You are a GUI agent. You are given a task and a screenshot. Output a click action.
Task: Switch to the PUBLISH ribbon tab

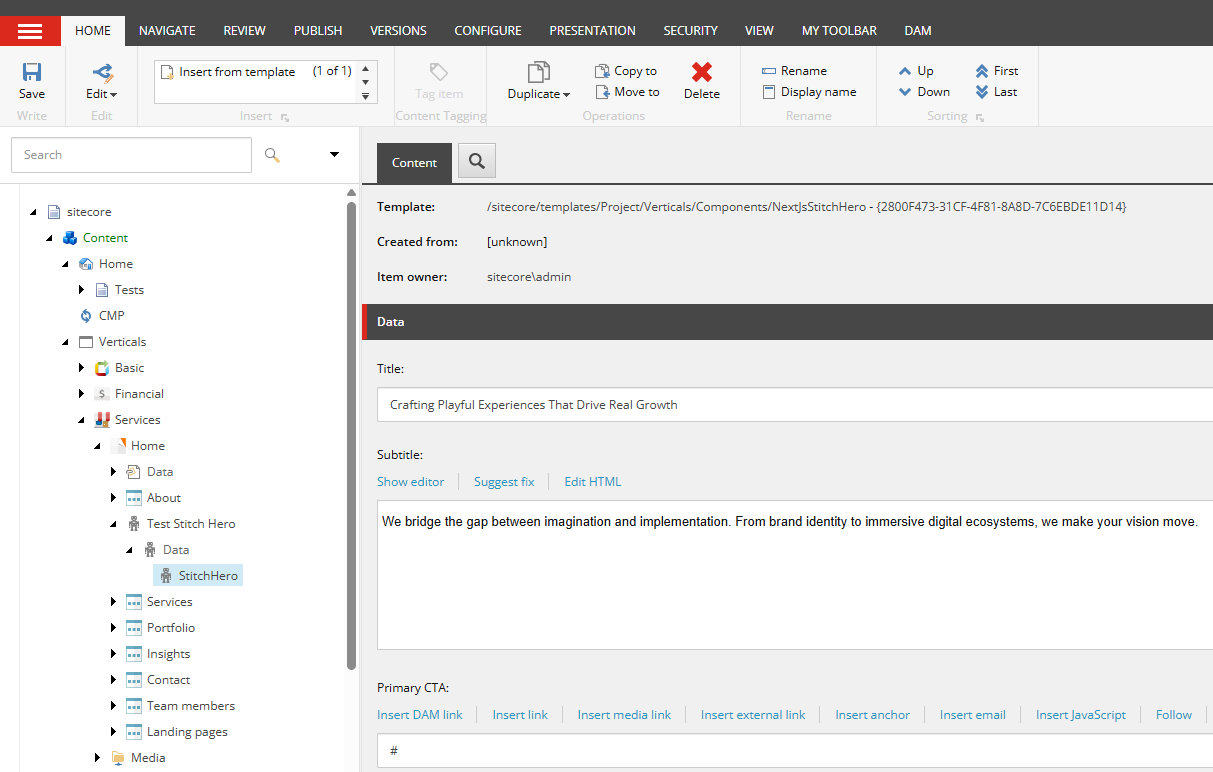tap(317, 30)
